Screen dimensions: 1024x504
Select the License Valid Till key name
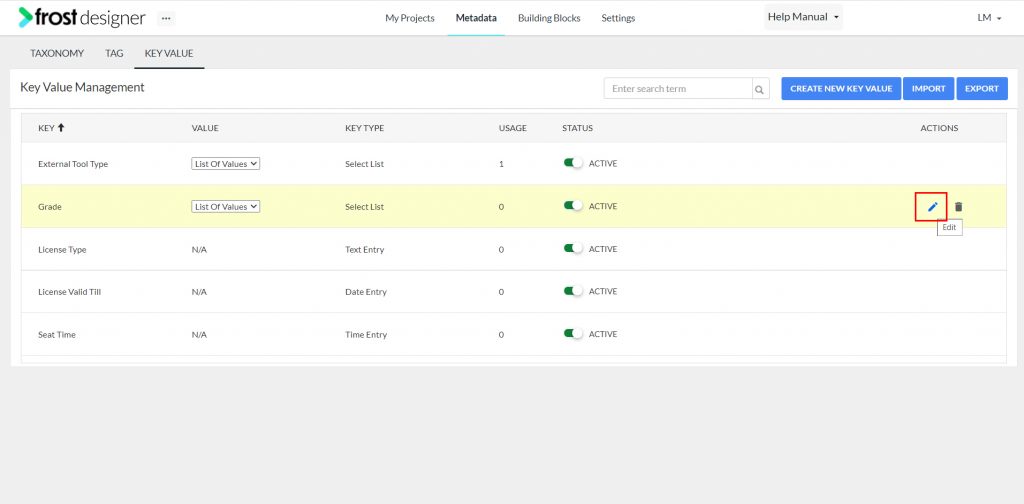pyautogui.click(x=69, y=292)
